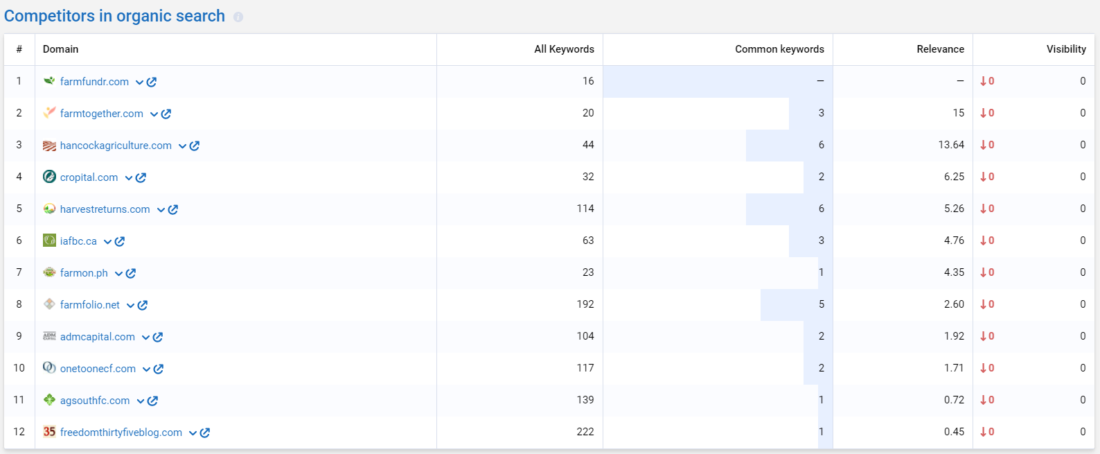1100x454 pixels.
Task: Open the freedomthirtyfiveblog.com domain link
Action: 121,432
